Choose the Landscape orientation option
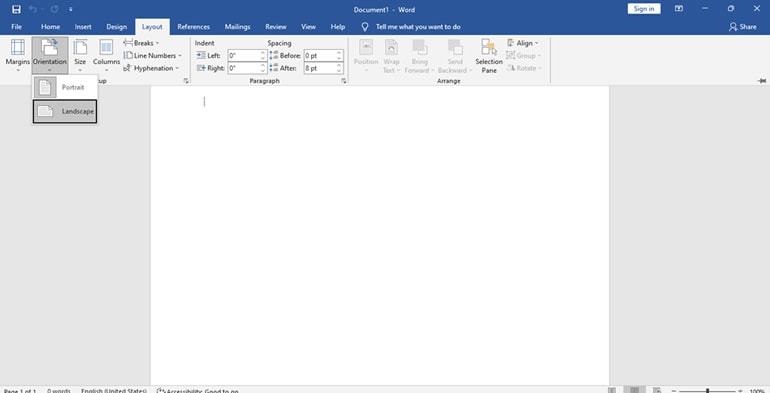 click(x=65, y=112)
